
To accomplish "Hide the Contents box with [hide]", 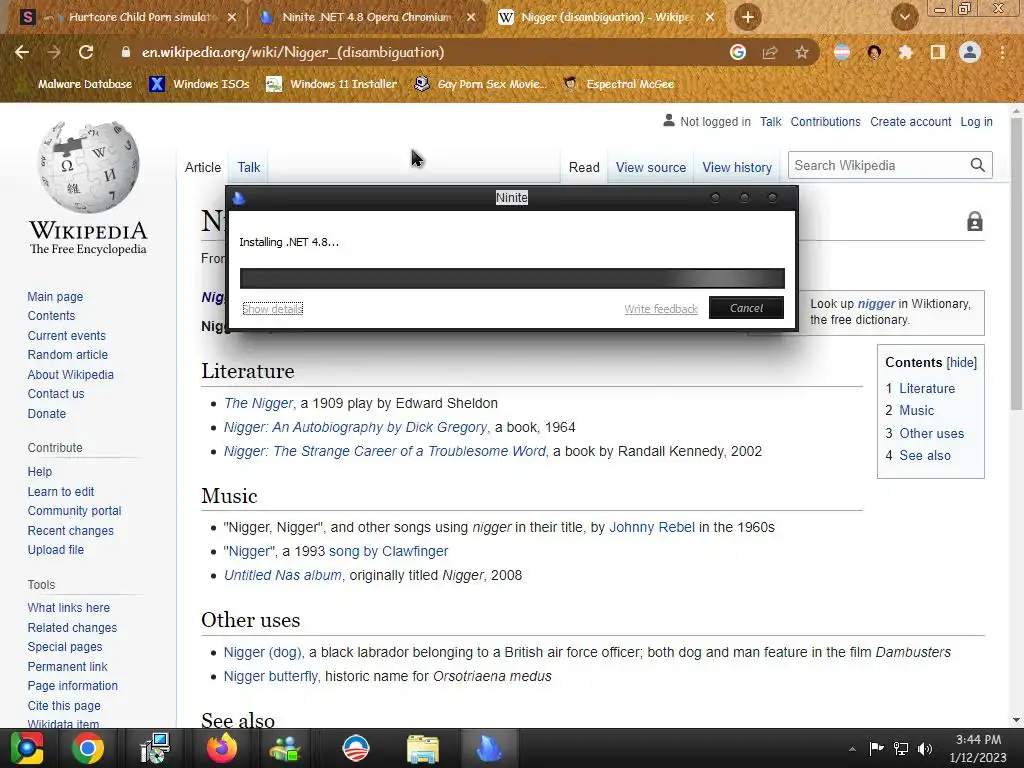I will click(961, 362).
